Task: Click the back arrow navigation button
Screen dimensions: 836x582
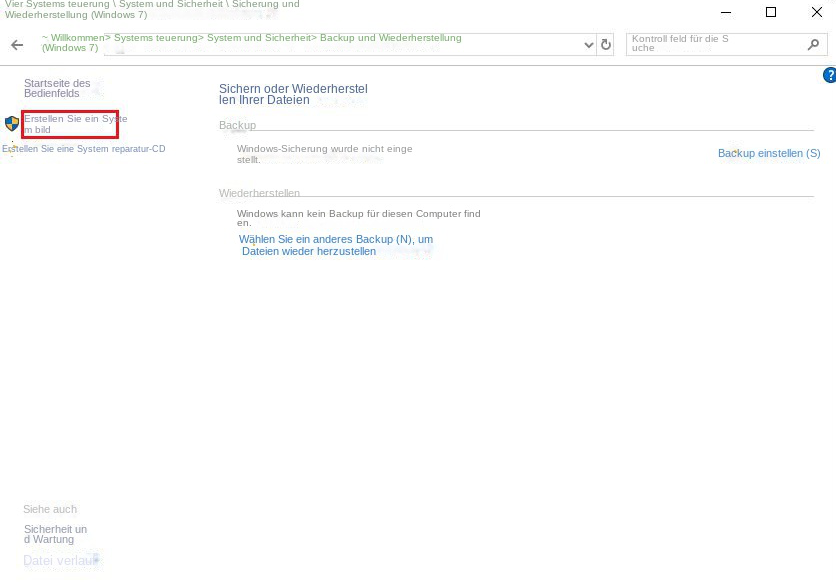Action: [x=17, y=45]
